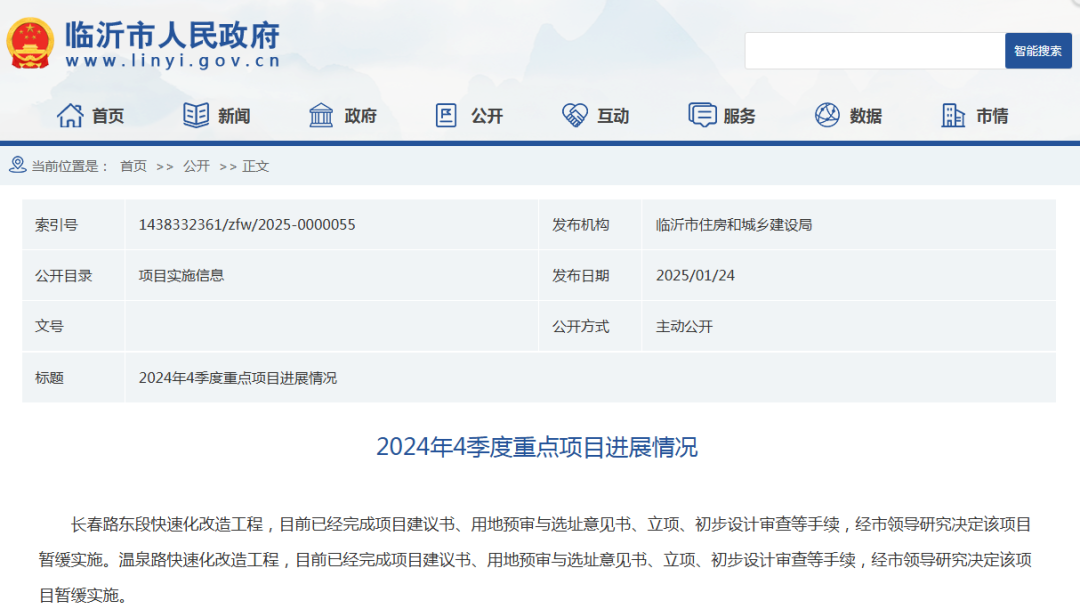Click the 公开 breadcrumb link

(x=196, y=166)
